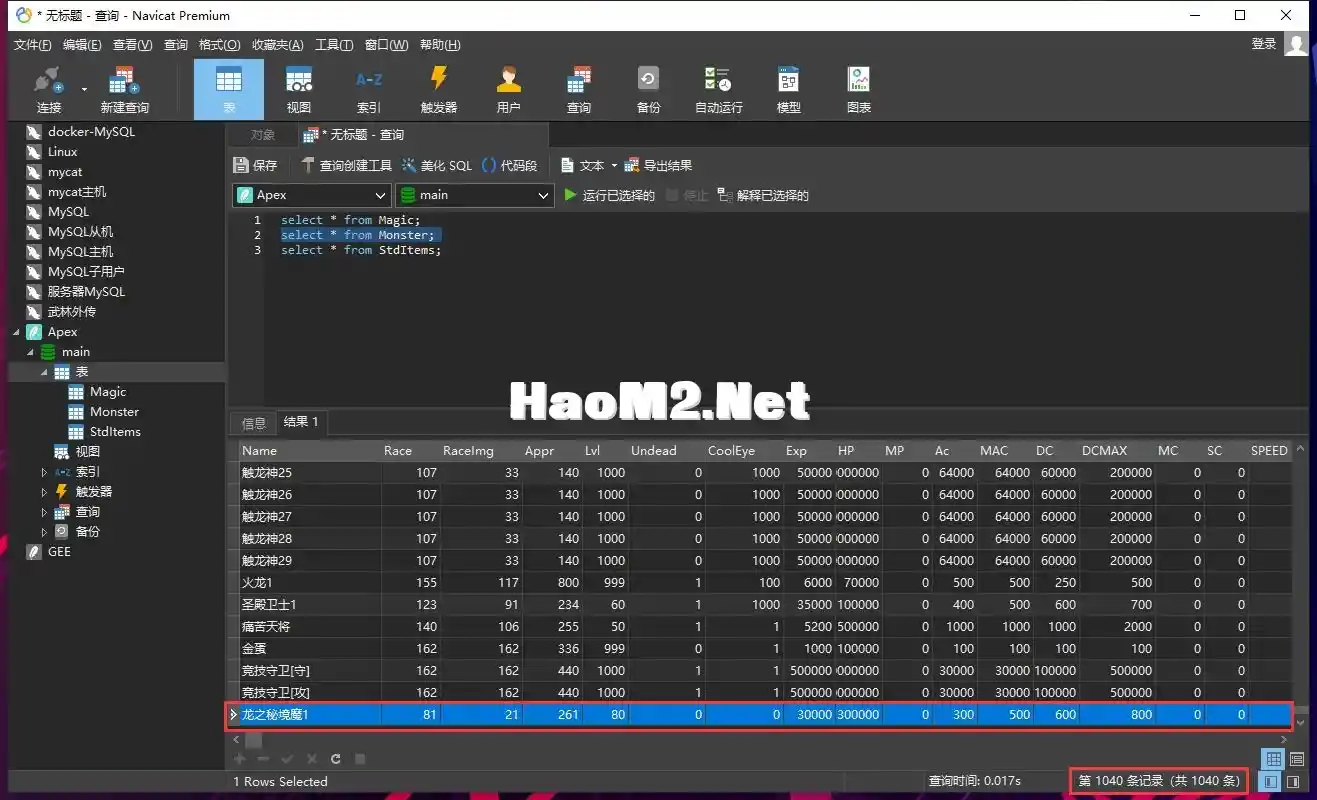This screenshot has height=800, width=1317.
Task: Switch to the 信息 tab
Action: [x=254, y=422]
